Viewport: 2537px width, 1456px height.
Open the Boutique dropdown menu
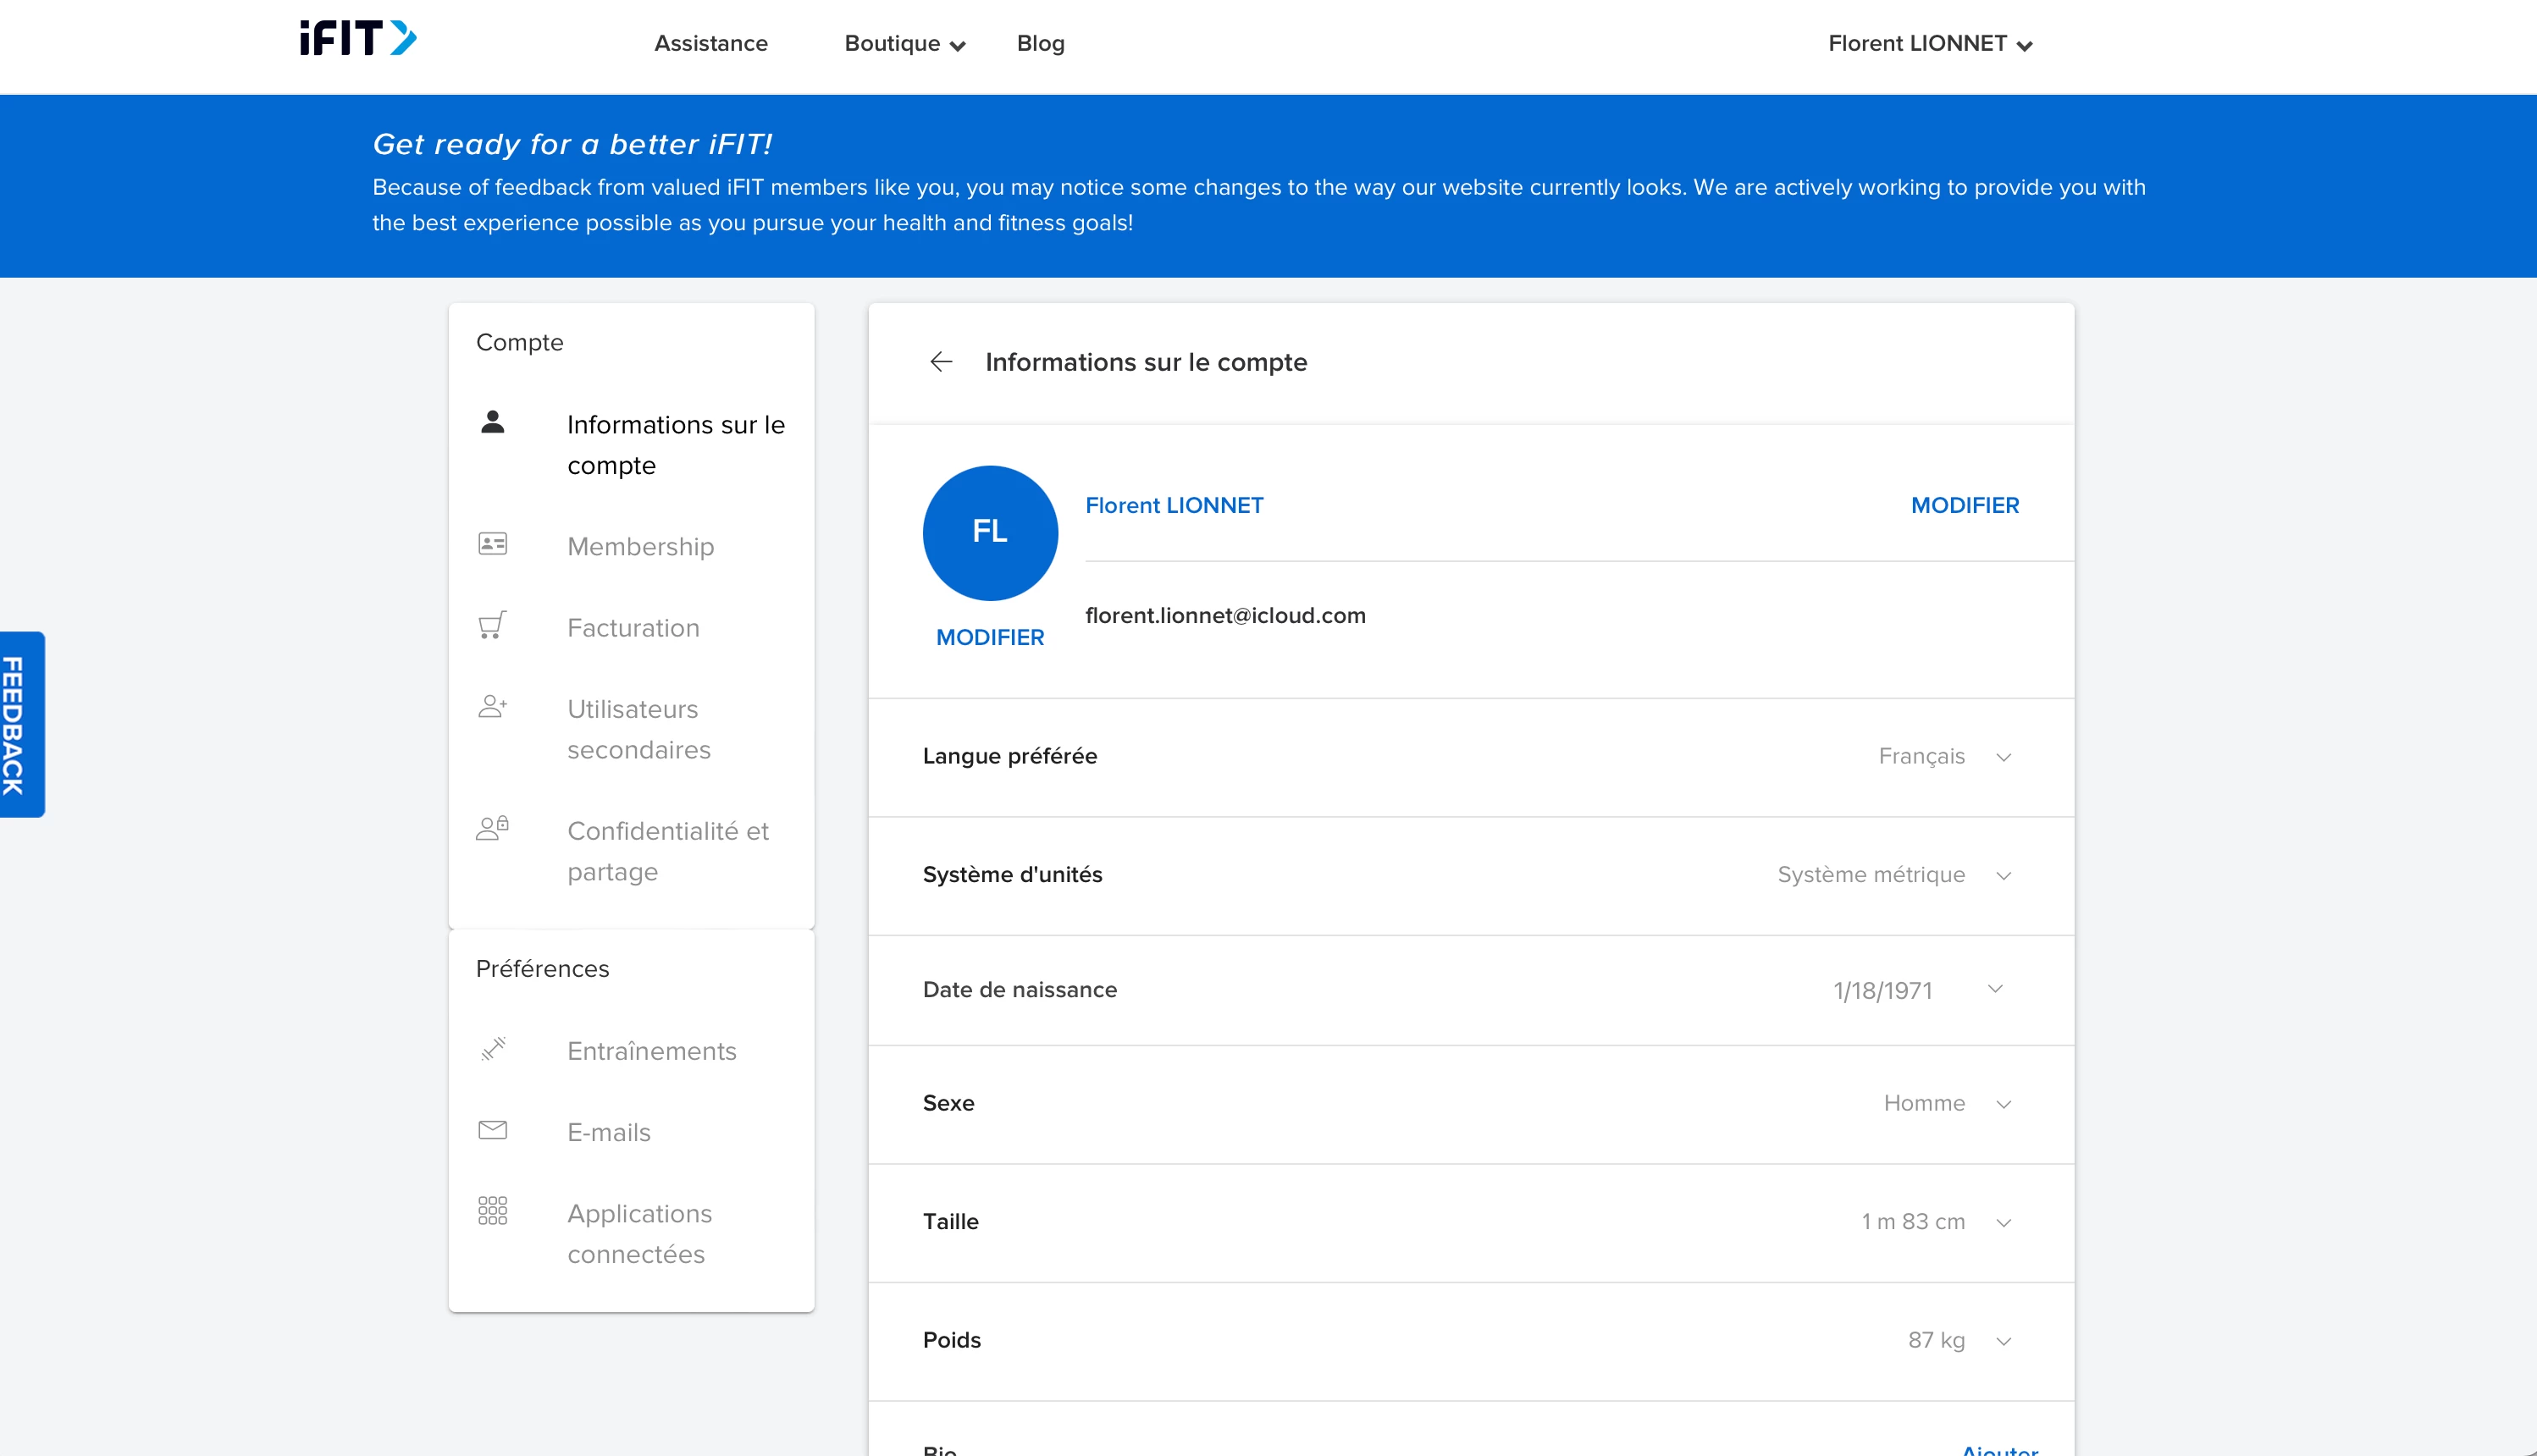pos(904,44)
